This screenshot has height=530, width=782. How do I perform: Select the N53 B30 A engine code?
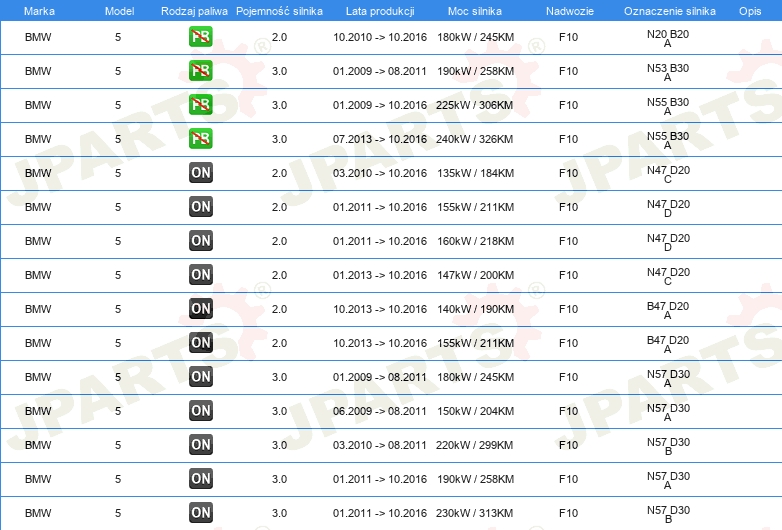click(x=668, y=72)
